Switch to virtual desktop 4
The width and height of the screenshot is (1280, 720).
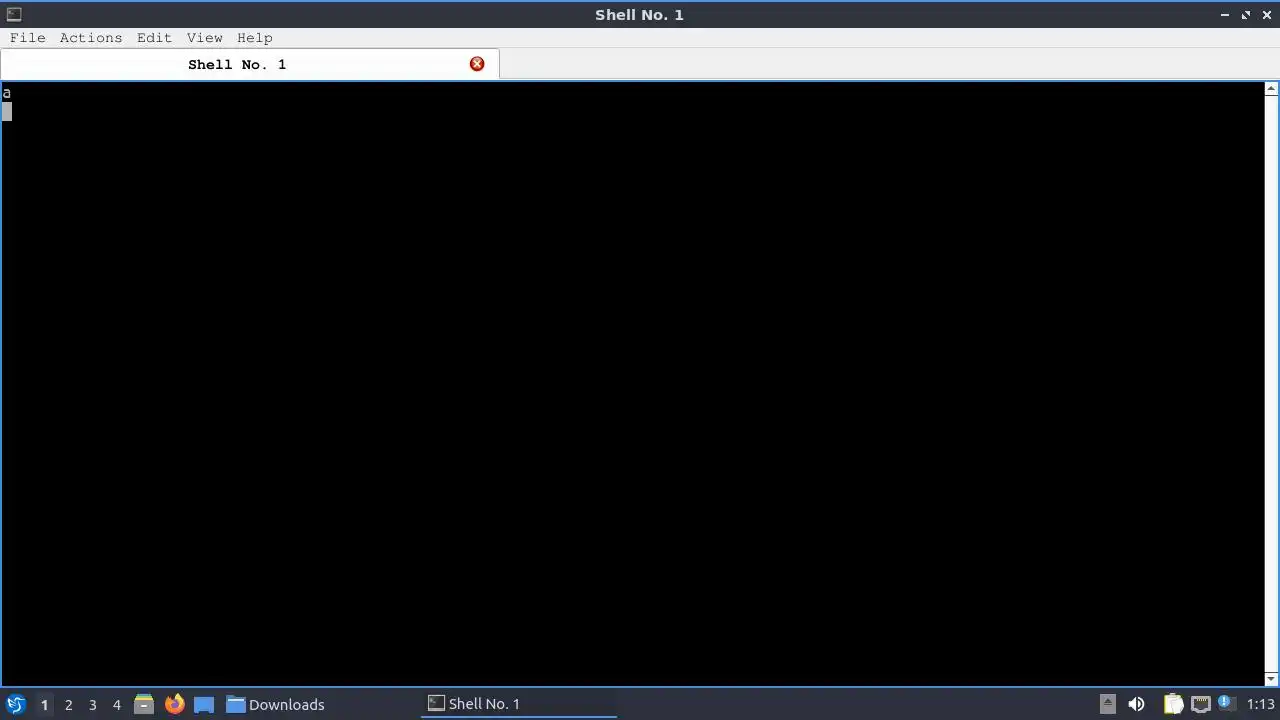(116, 704)
